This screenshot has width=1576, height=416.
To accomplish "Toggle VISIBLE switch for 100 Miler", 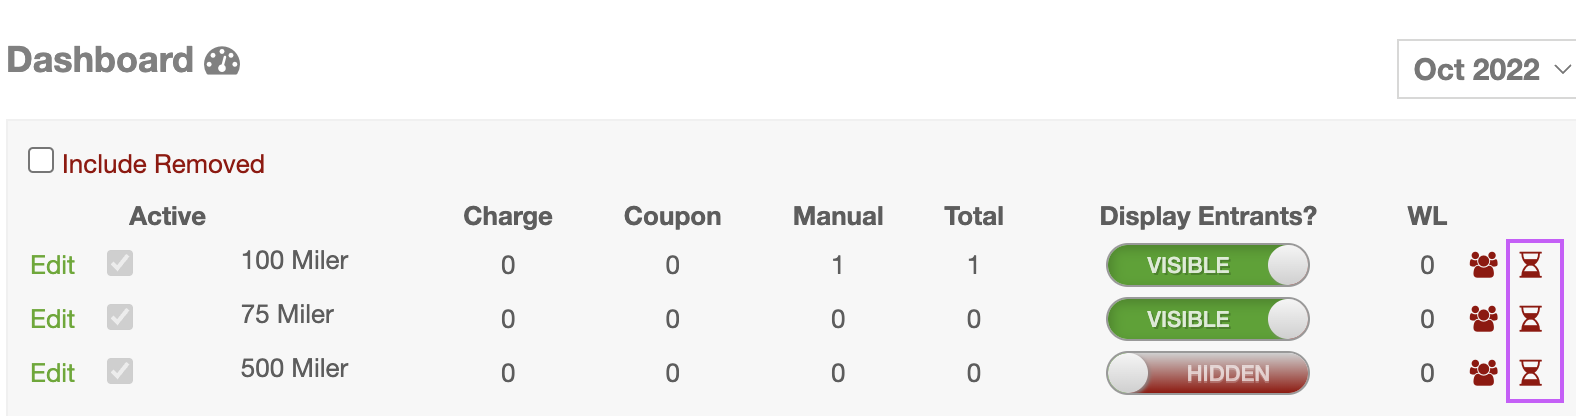I will 1208,265.
